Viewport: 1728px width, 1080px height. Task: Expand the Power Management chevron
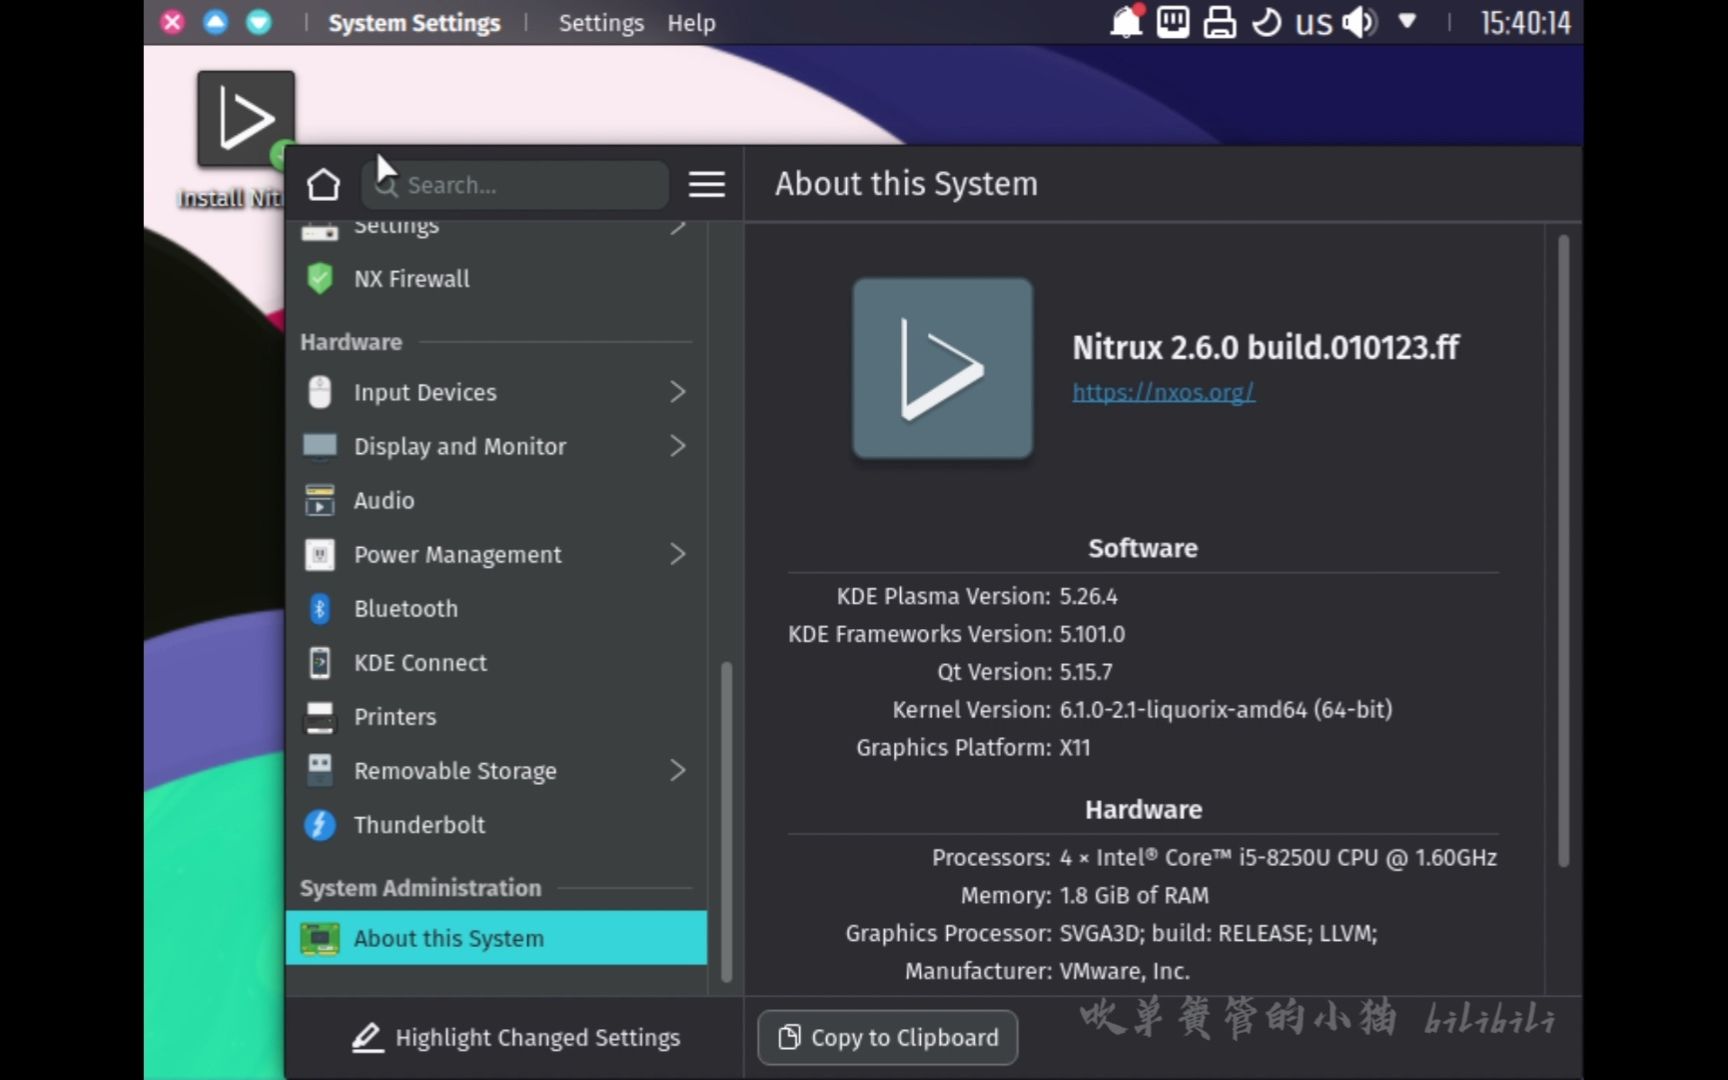point(678,554)
